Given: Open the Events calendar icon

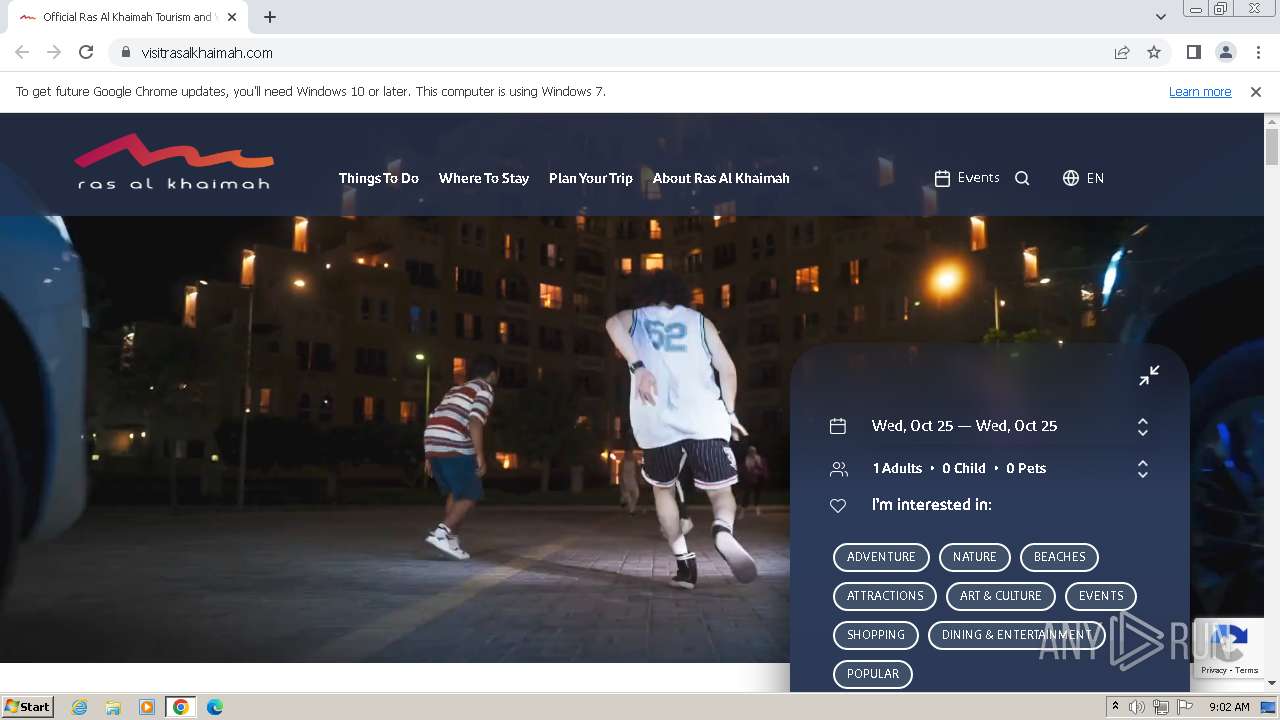Looking at the screenshot, I should coord(942,178).
